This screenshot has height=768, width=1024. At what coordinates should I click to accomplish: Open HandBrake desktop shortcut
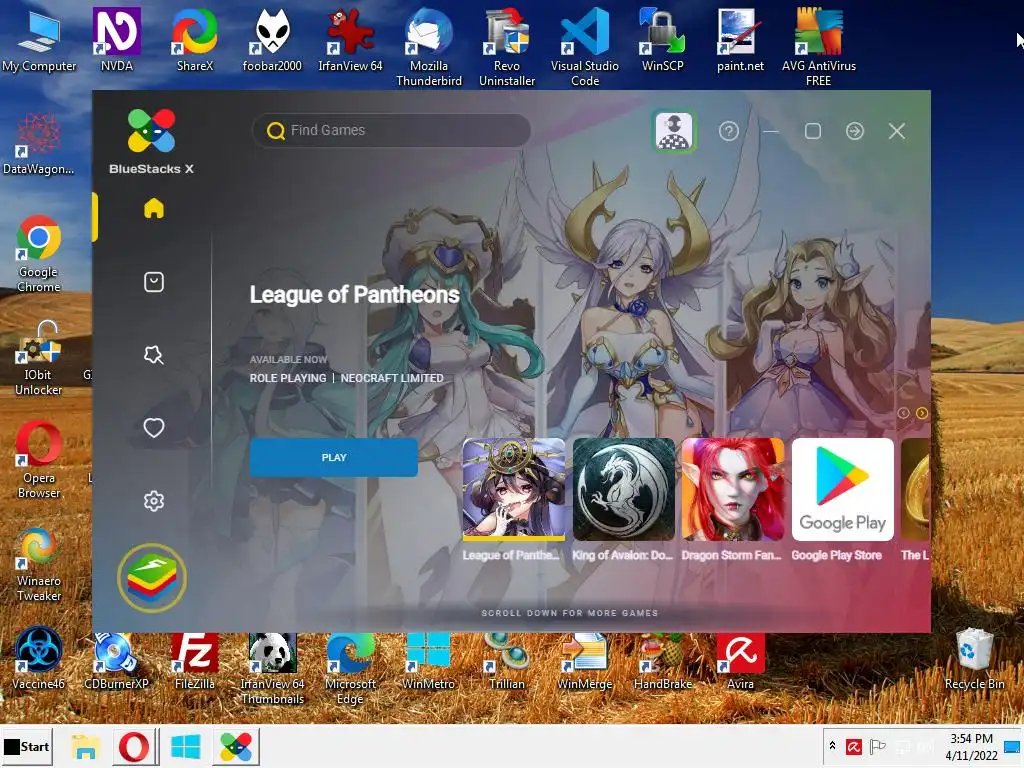click(662, 660)
